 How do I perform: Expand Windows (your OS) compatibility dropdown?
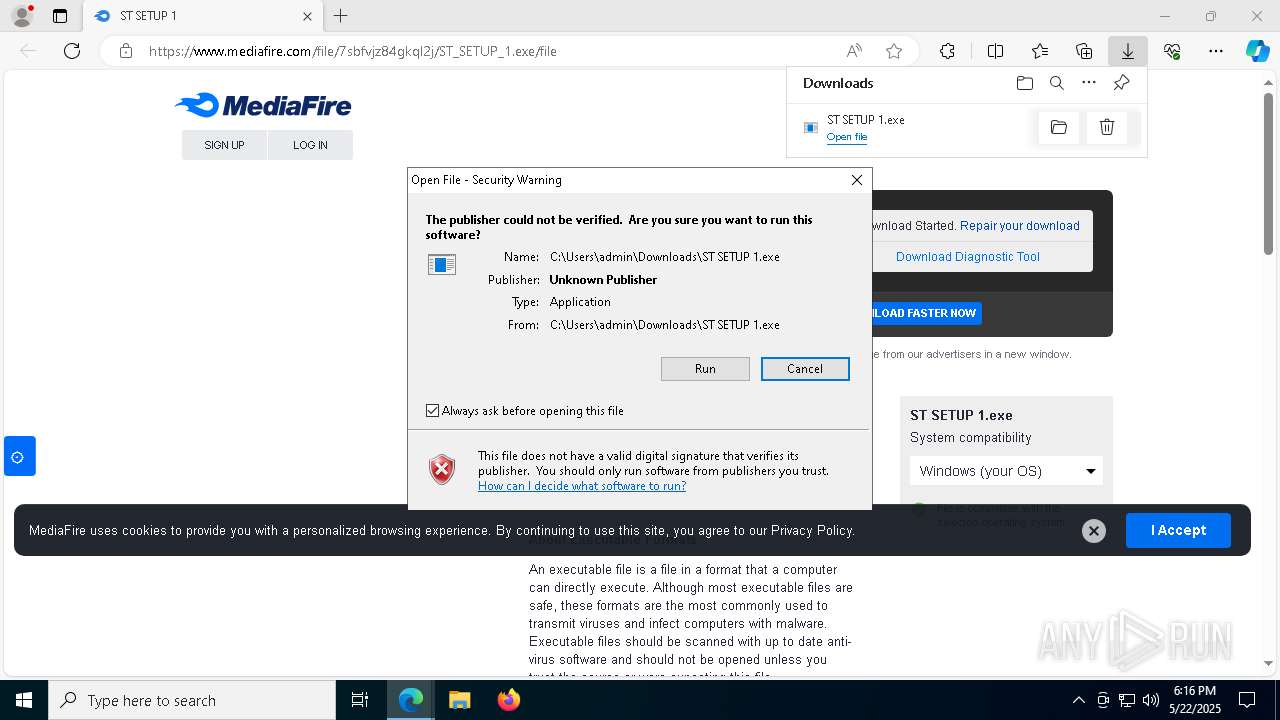[1006, 471]
